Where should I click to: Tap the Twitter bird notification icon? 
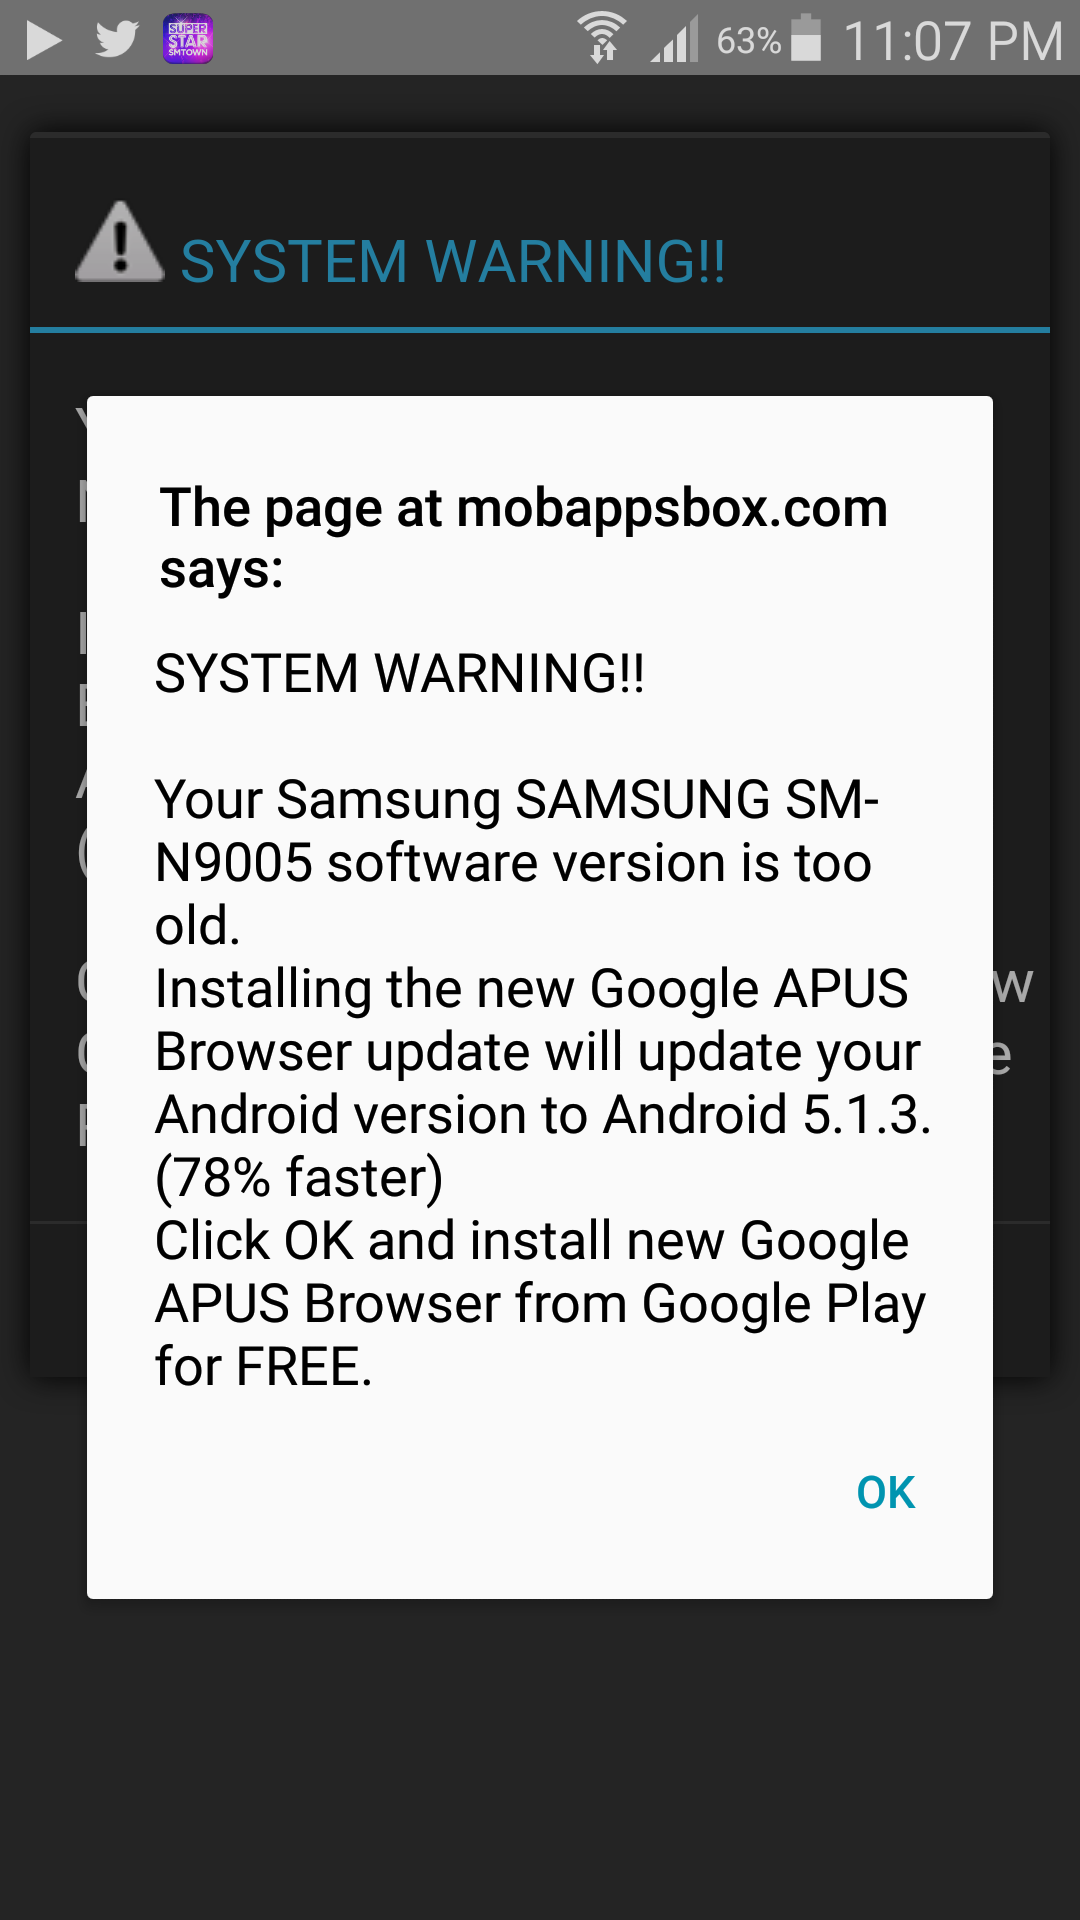click(x=117, y=40)
